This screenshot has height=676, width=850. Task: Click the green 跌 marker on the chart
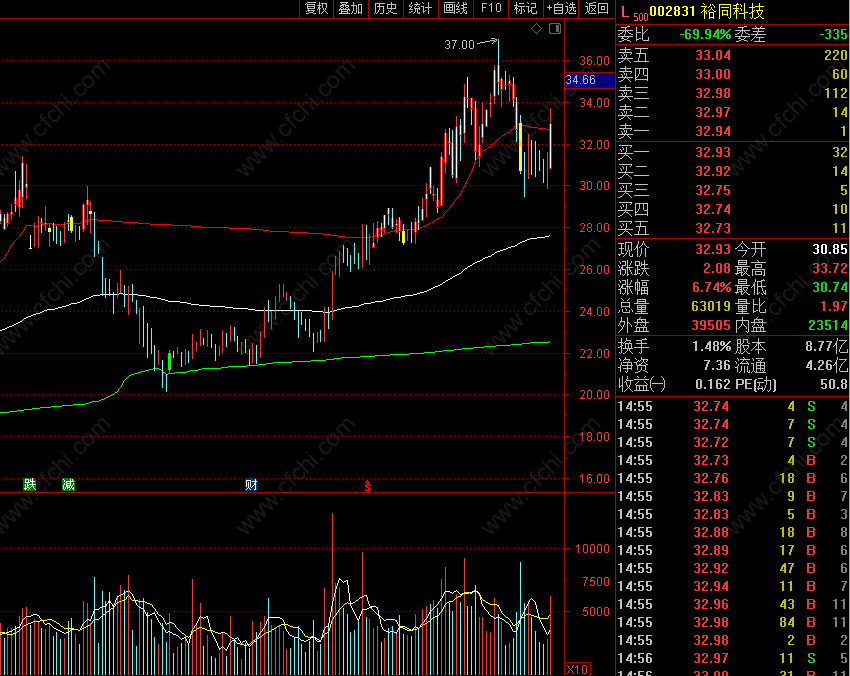(x=30, y=484)
